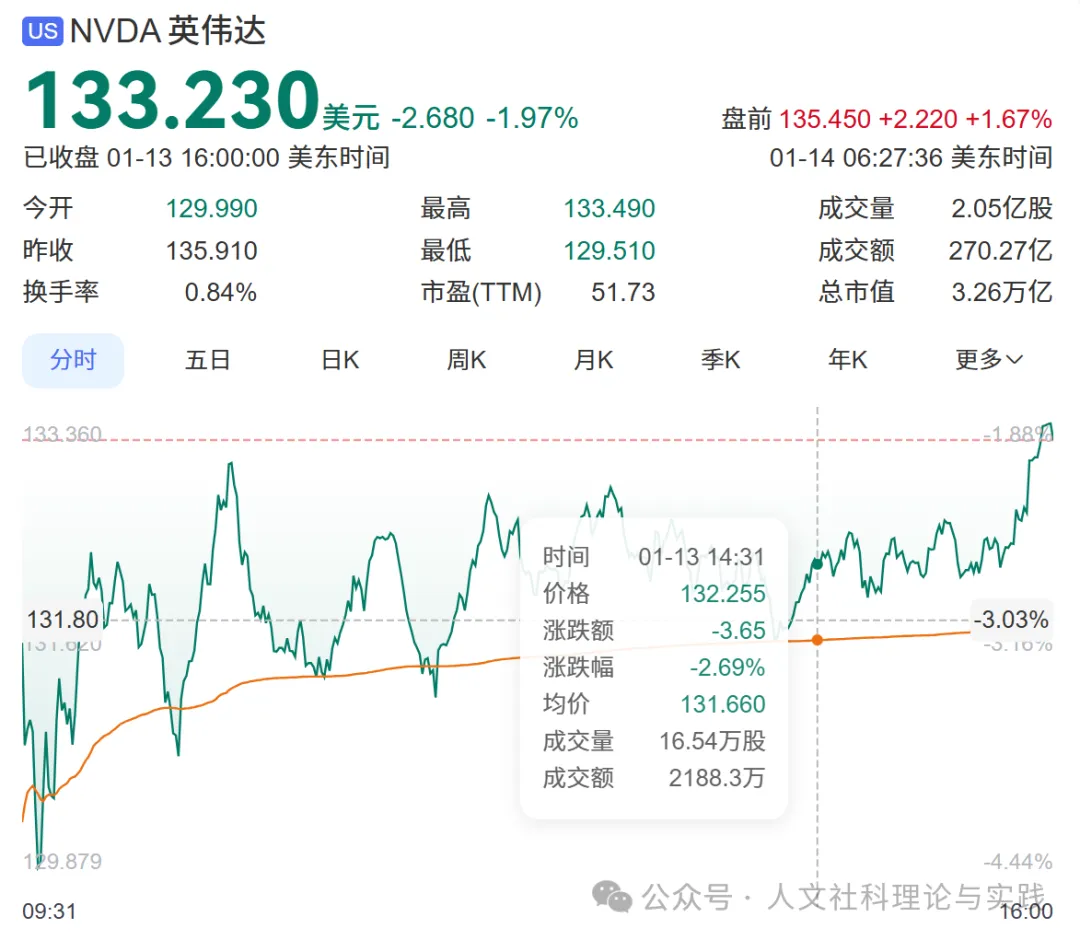
Task: Click the -1.97% daily change figure
Action: [532, 118]
